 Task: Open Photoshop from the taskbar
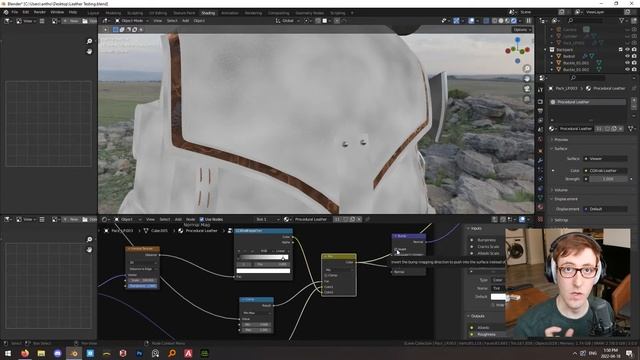click(x=139, y=353)
